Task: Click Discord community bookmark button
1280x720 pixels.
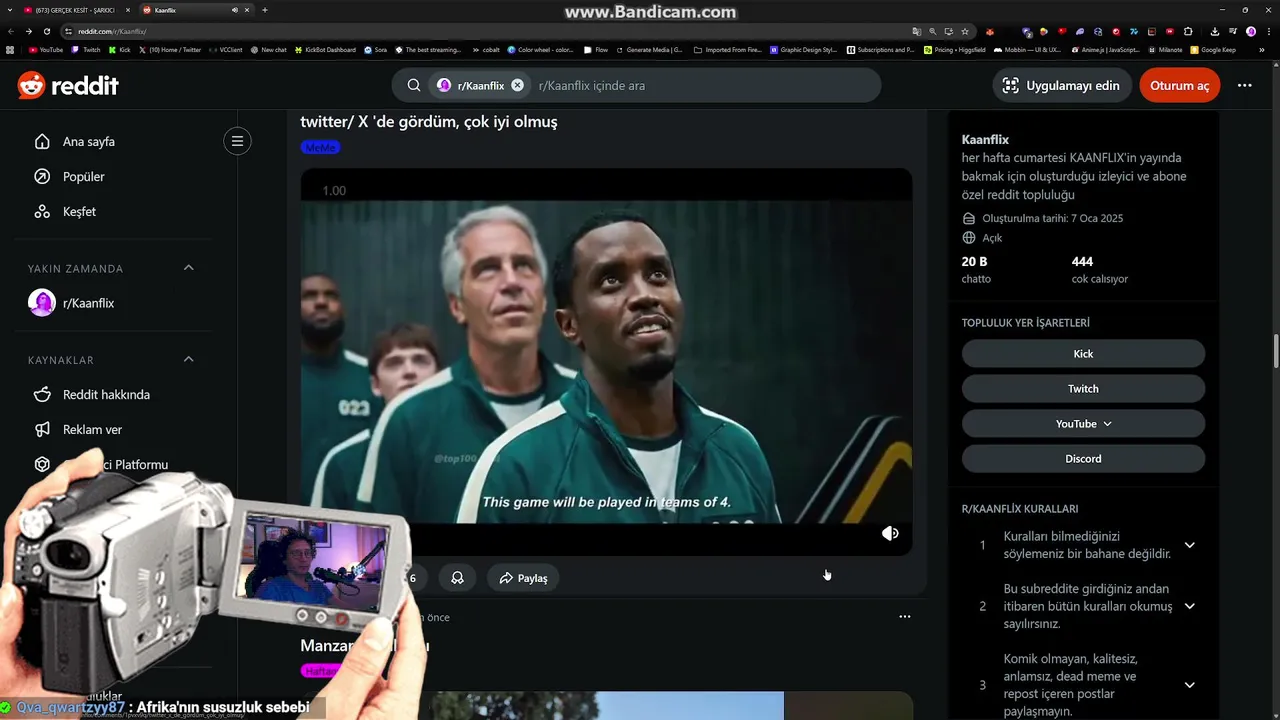Action: click(x=1083, y=458)
